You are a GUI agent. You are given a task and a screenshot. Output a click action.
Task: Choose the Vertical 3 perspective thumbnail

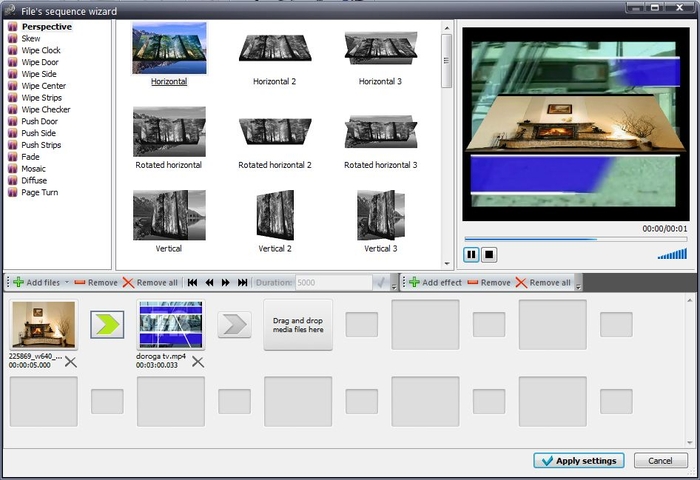point(380,215)
